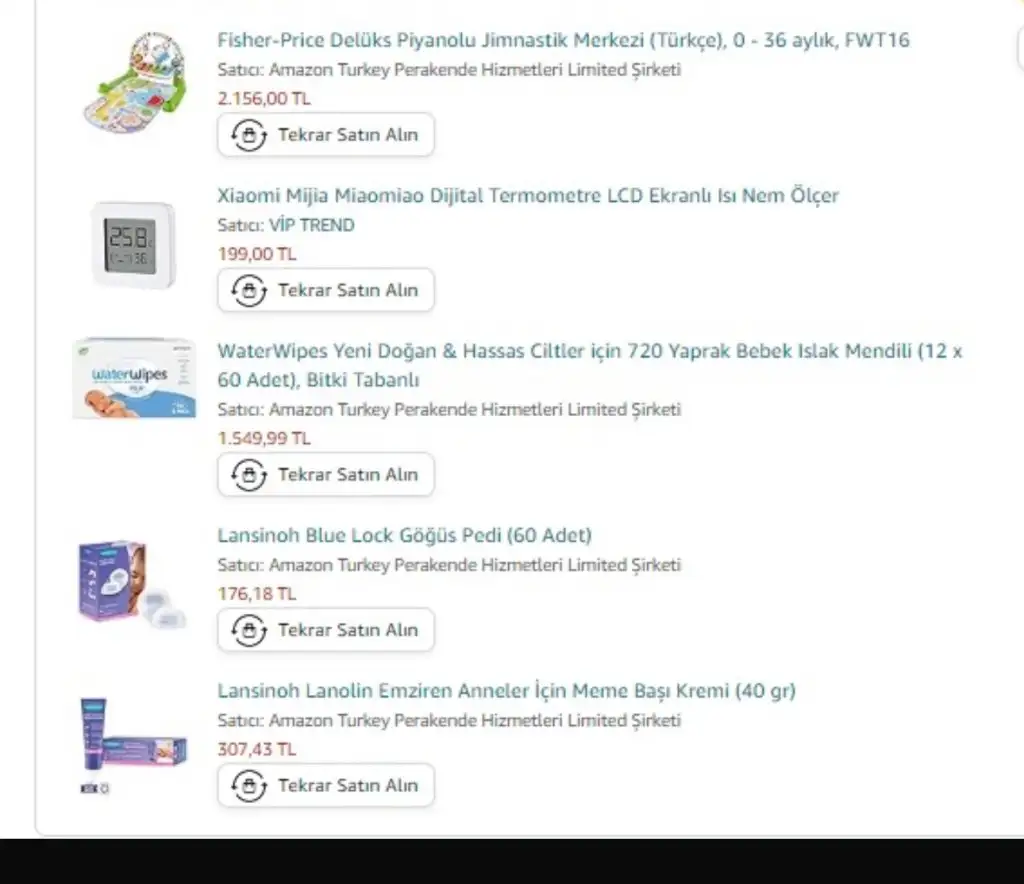Open WaterWipes Yeni Doğan product title

click(x=589, y=352)
